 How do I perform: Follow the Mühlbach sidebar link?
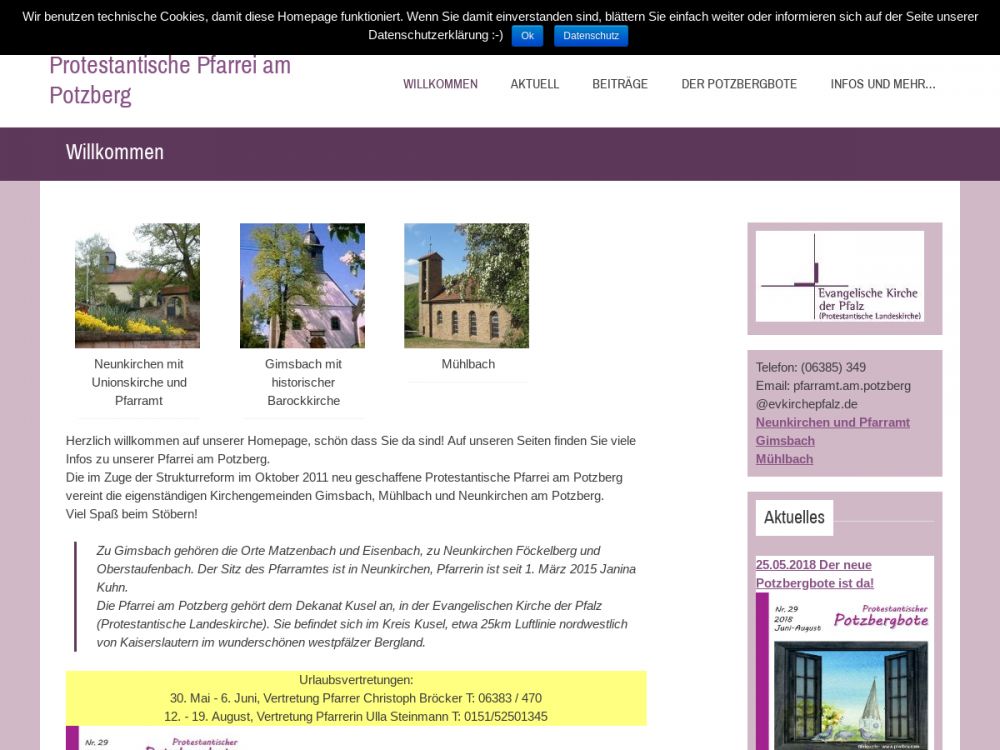pyautogui.click(x=784, y=459)
